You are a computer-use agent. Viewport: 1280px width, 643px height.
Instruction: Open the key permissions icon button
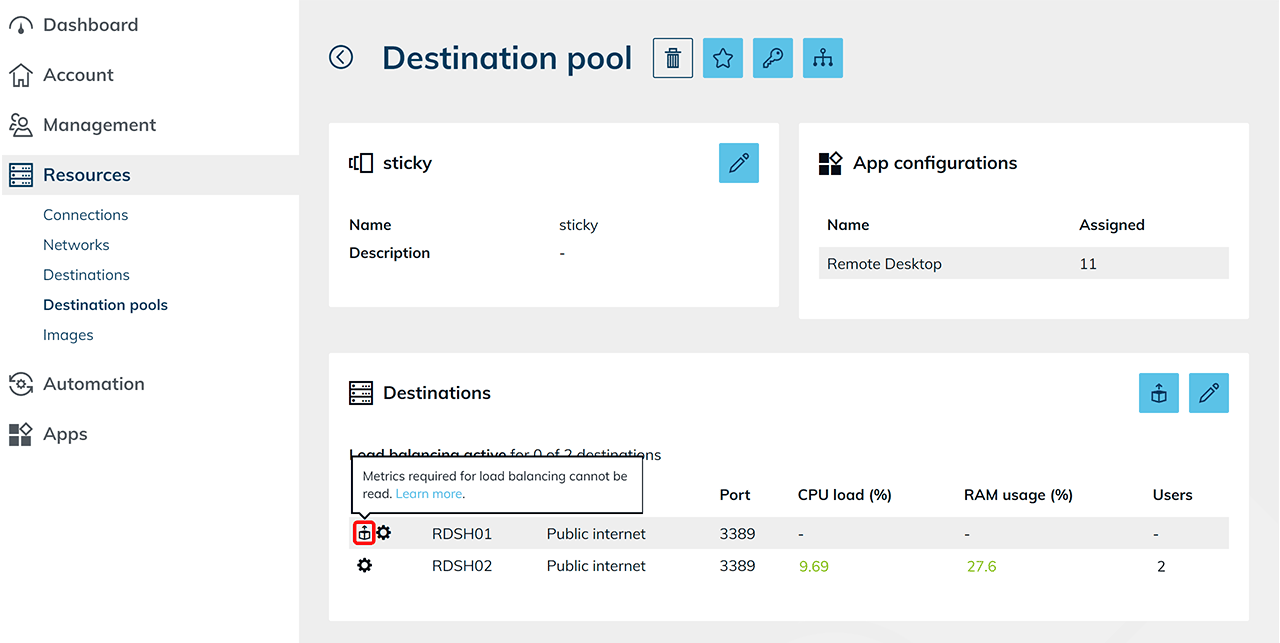[x=773, y=58]
